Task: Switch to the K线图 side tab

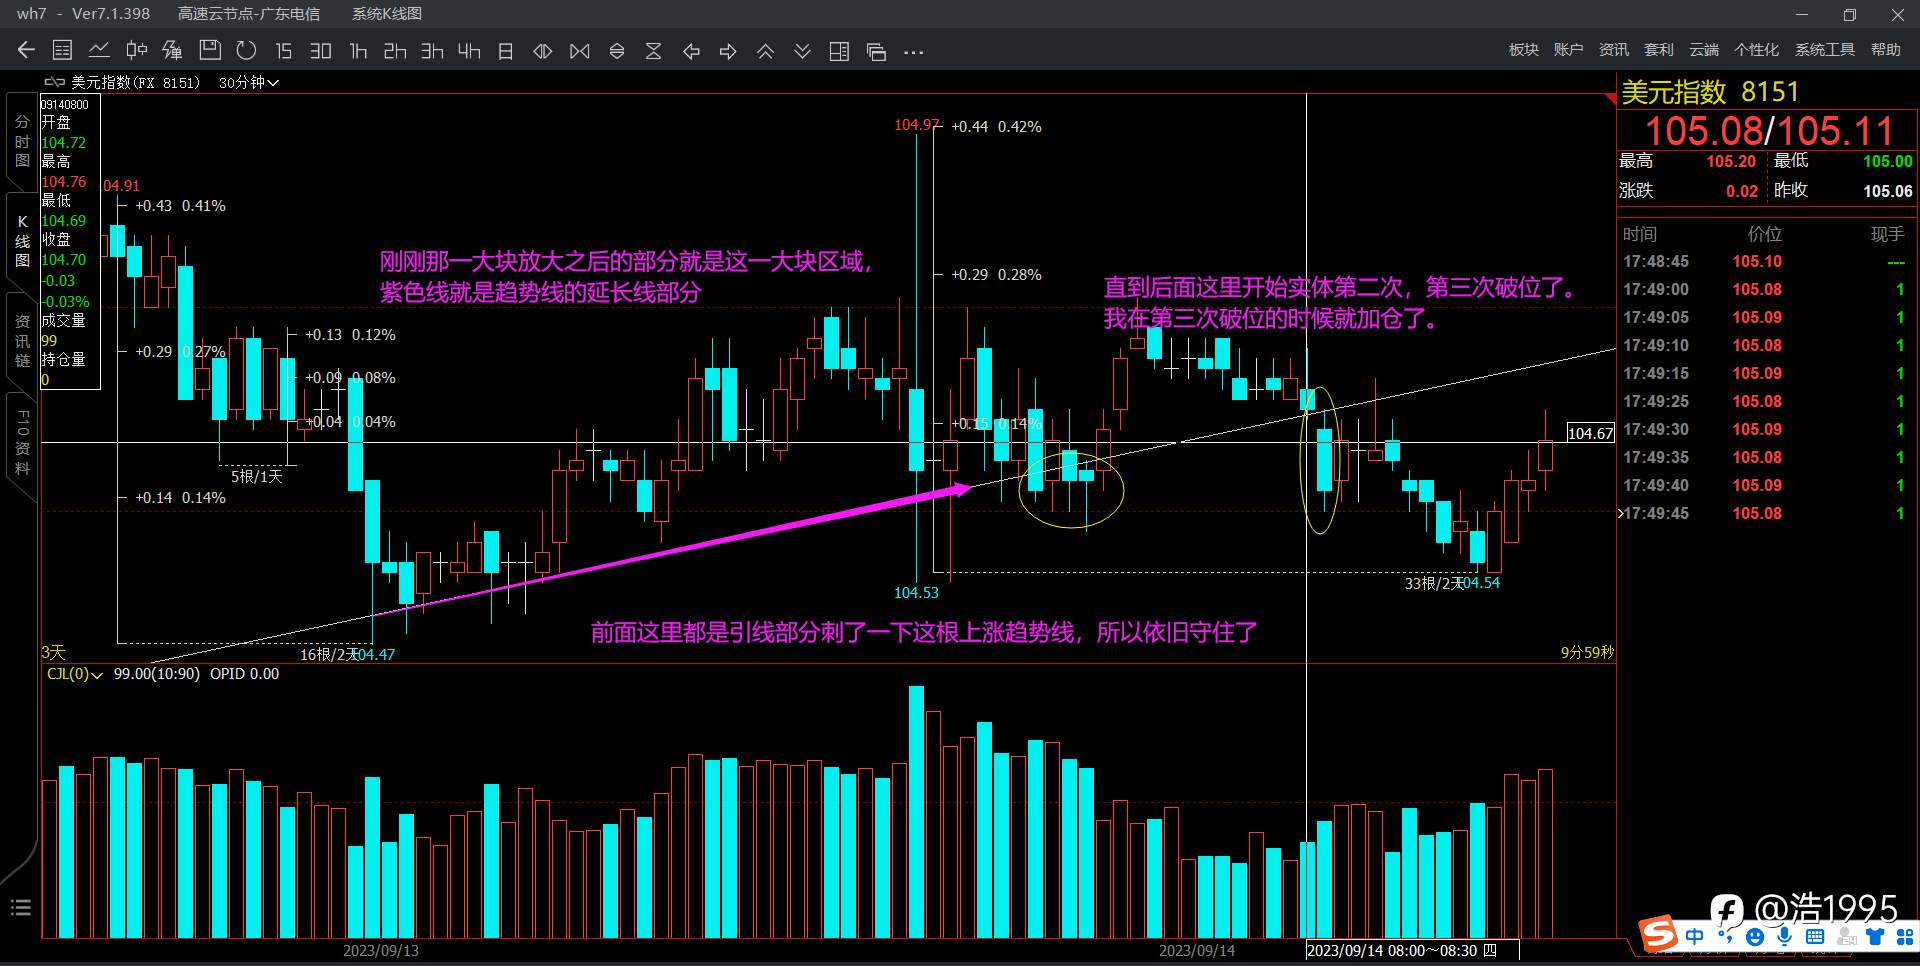Action: pos(22,240)
